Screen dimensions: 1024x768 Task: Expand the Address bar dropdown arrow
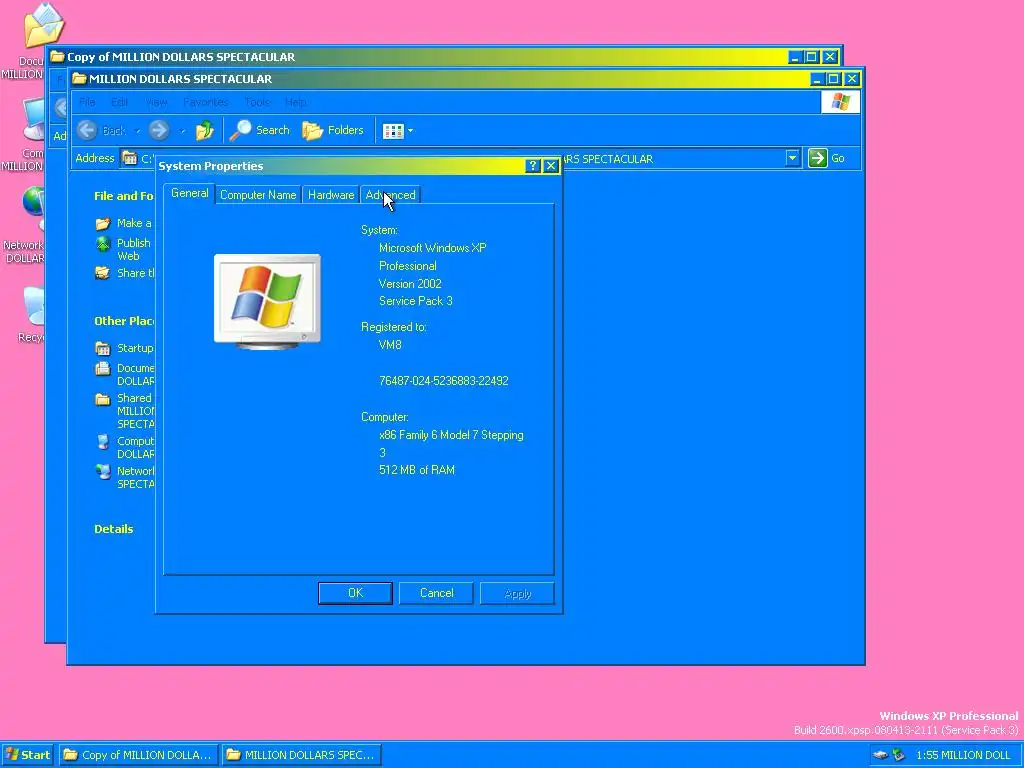click(792, 158)
